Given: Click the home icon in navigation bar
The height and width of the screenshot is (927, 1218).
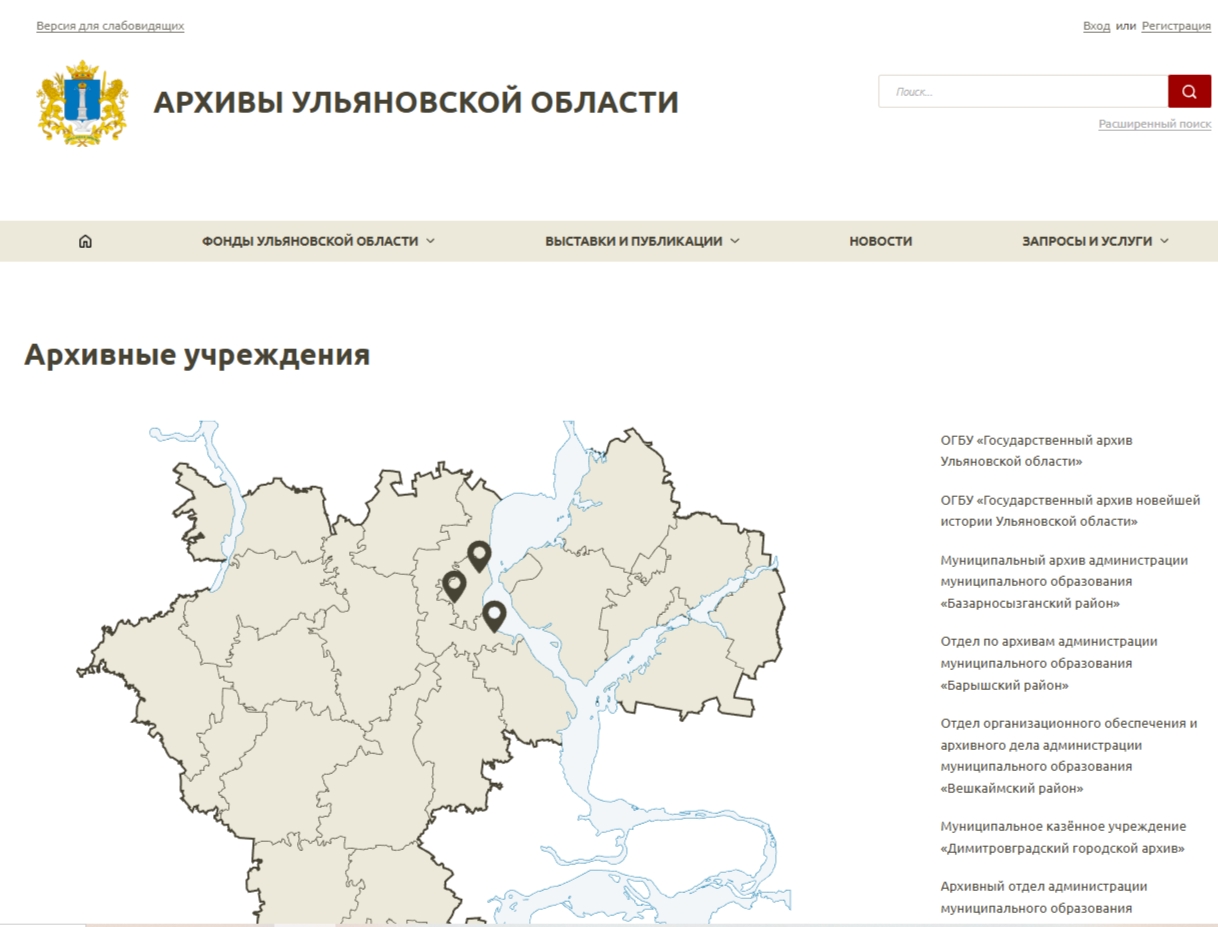Looking at the screenshot, I should pos(85,241).
